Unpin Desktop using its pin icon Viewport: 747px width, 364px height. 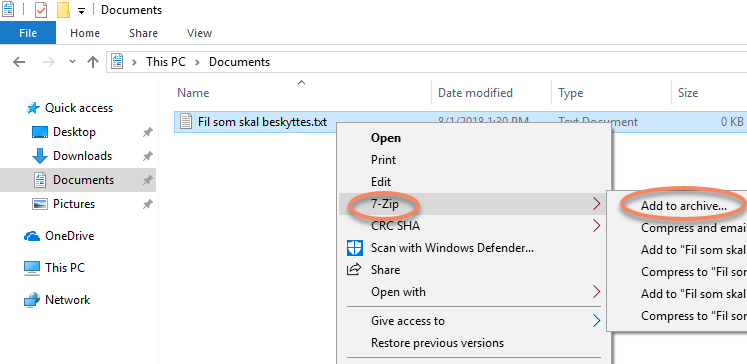point(148,132)
